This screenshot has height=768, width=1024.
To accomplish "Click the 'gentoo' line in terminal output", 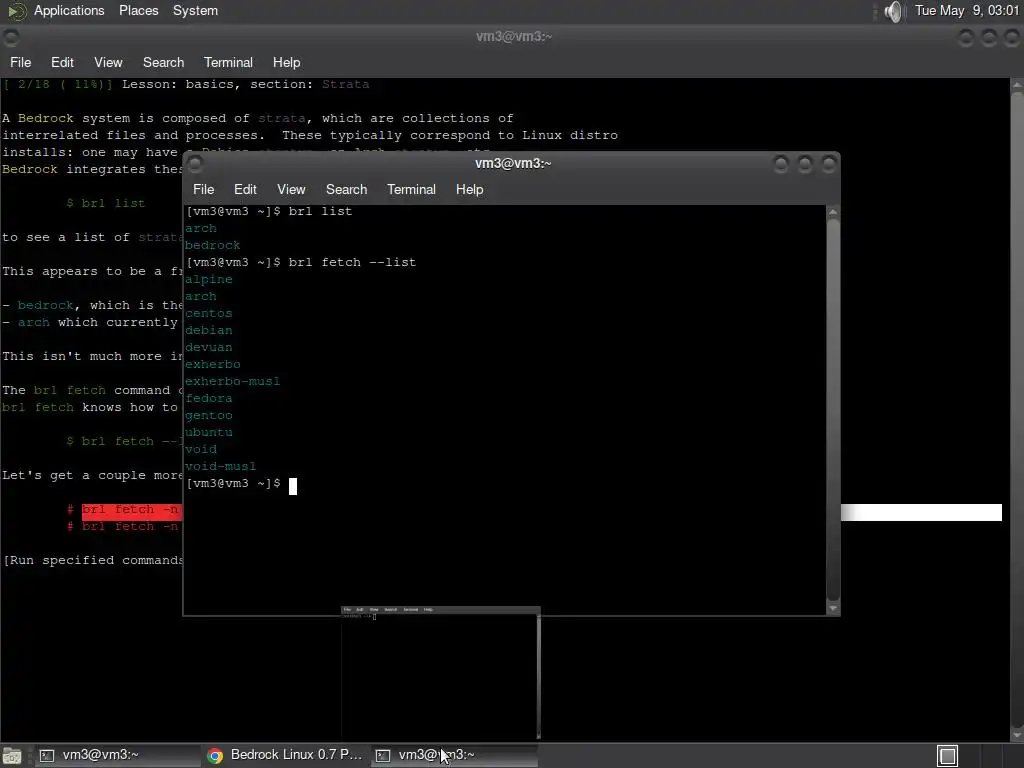I will [208, 415].
